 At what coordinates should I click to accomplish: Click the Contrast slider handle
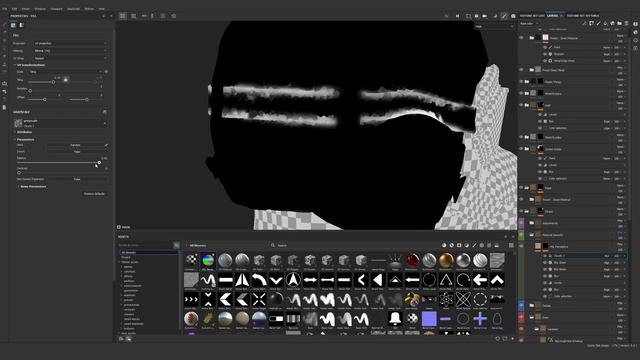19,173
